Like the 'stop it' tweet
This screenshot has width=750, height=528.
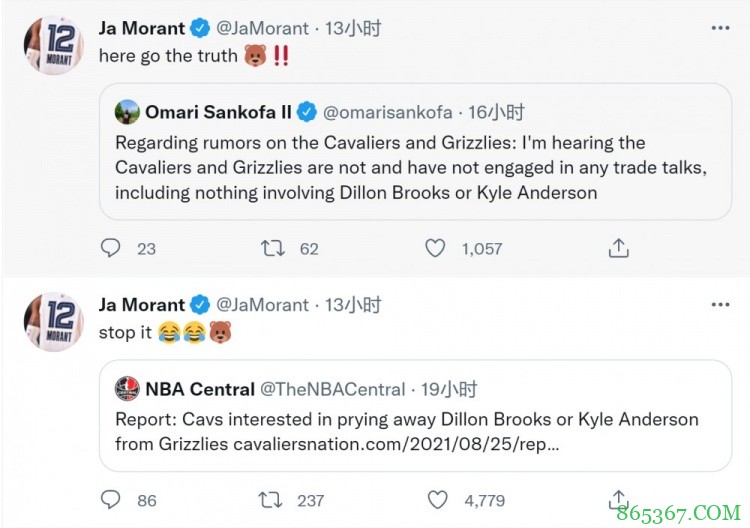(437, 500)
